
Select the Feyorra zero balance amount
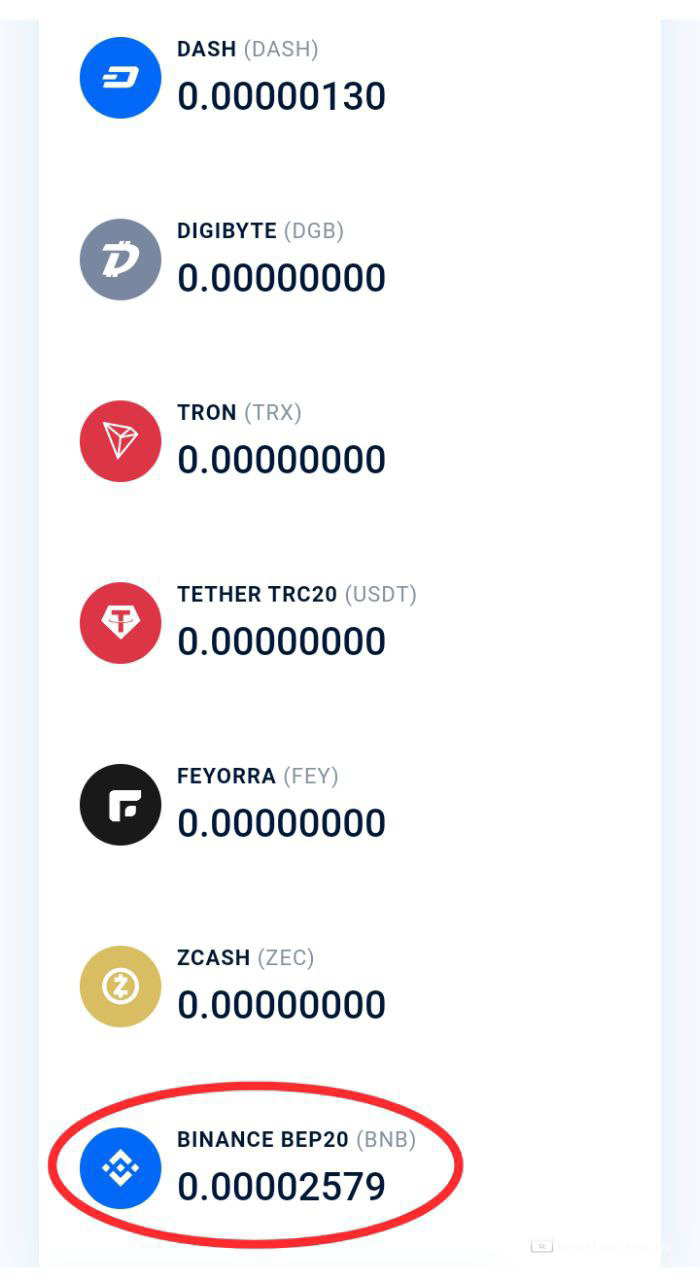pos(281,823)
